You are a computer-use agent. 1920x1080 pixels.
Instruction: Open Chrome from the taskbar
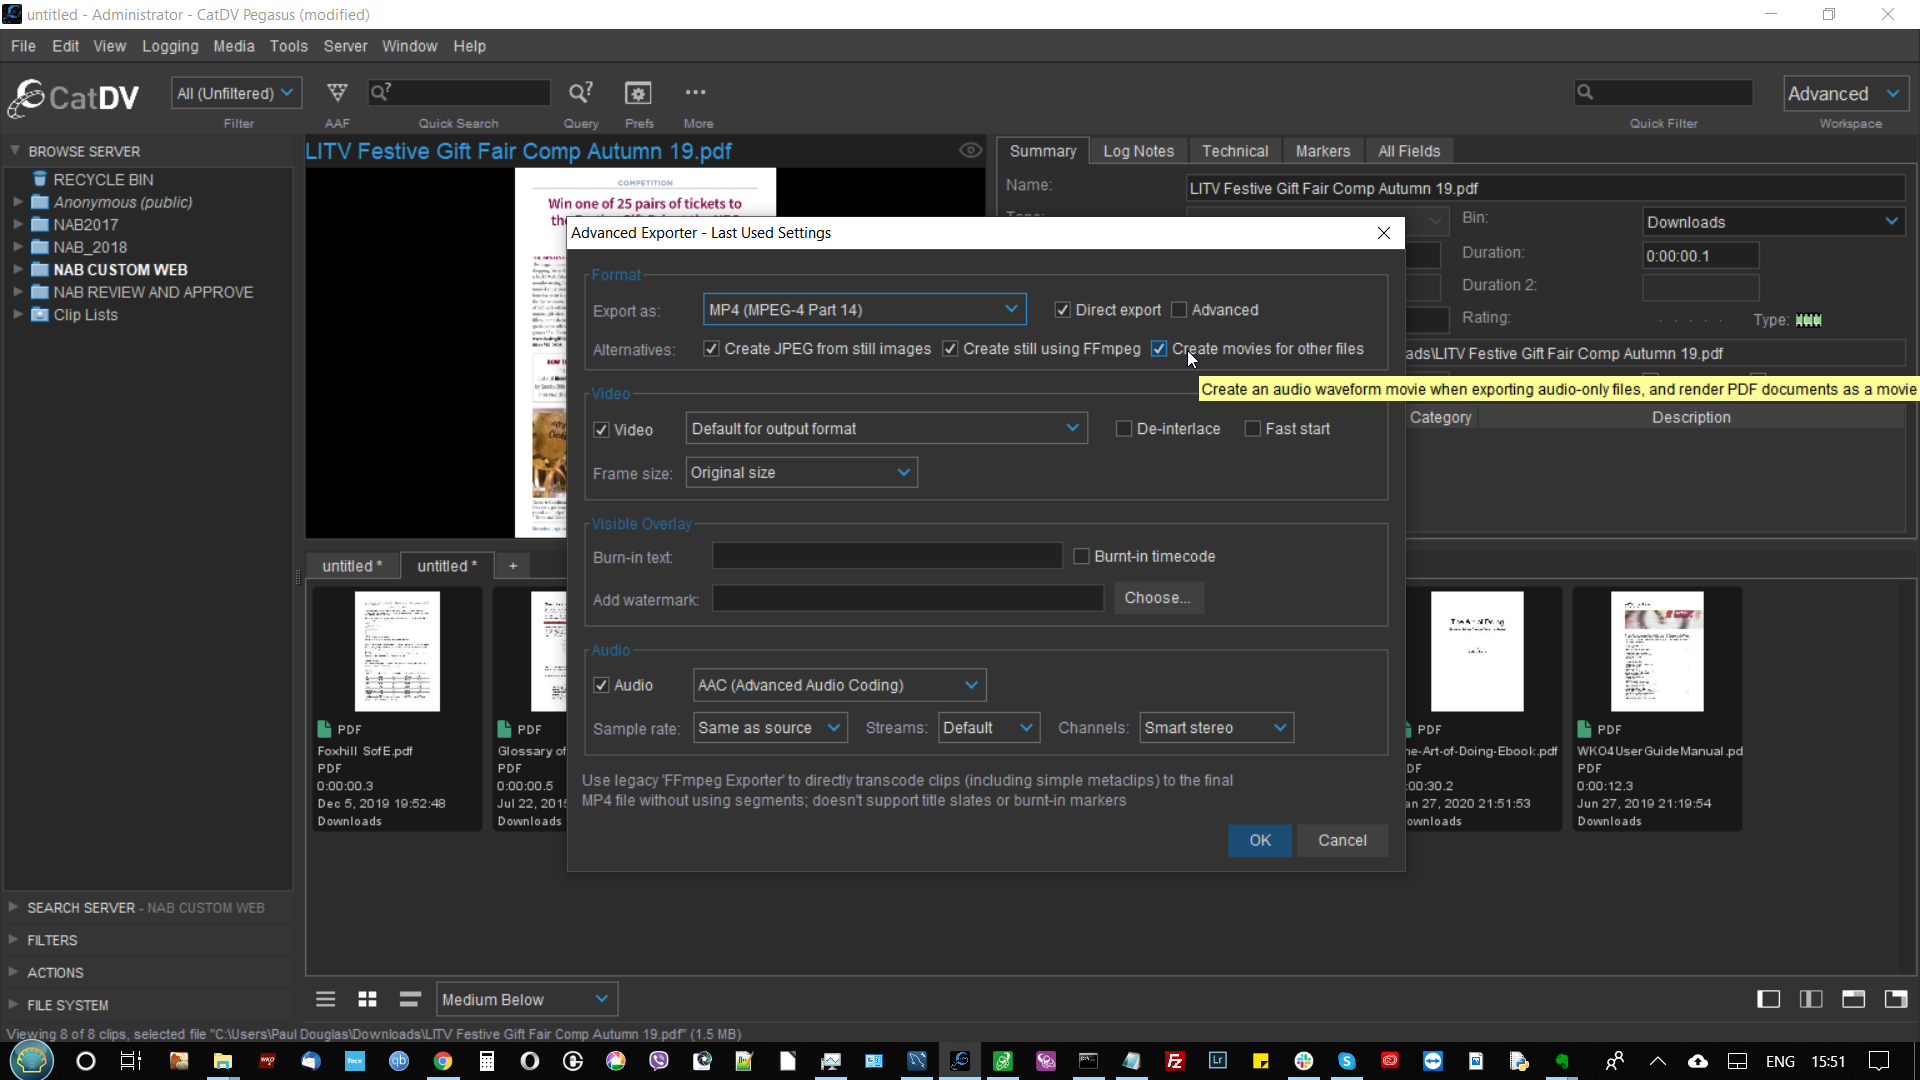tap(442, 1061)
